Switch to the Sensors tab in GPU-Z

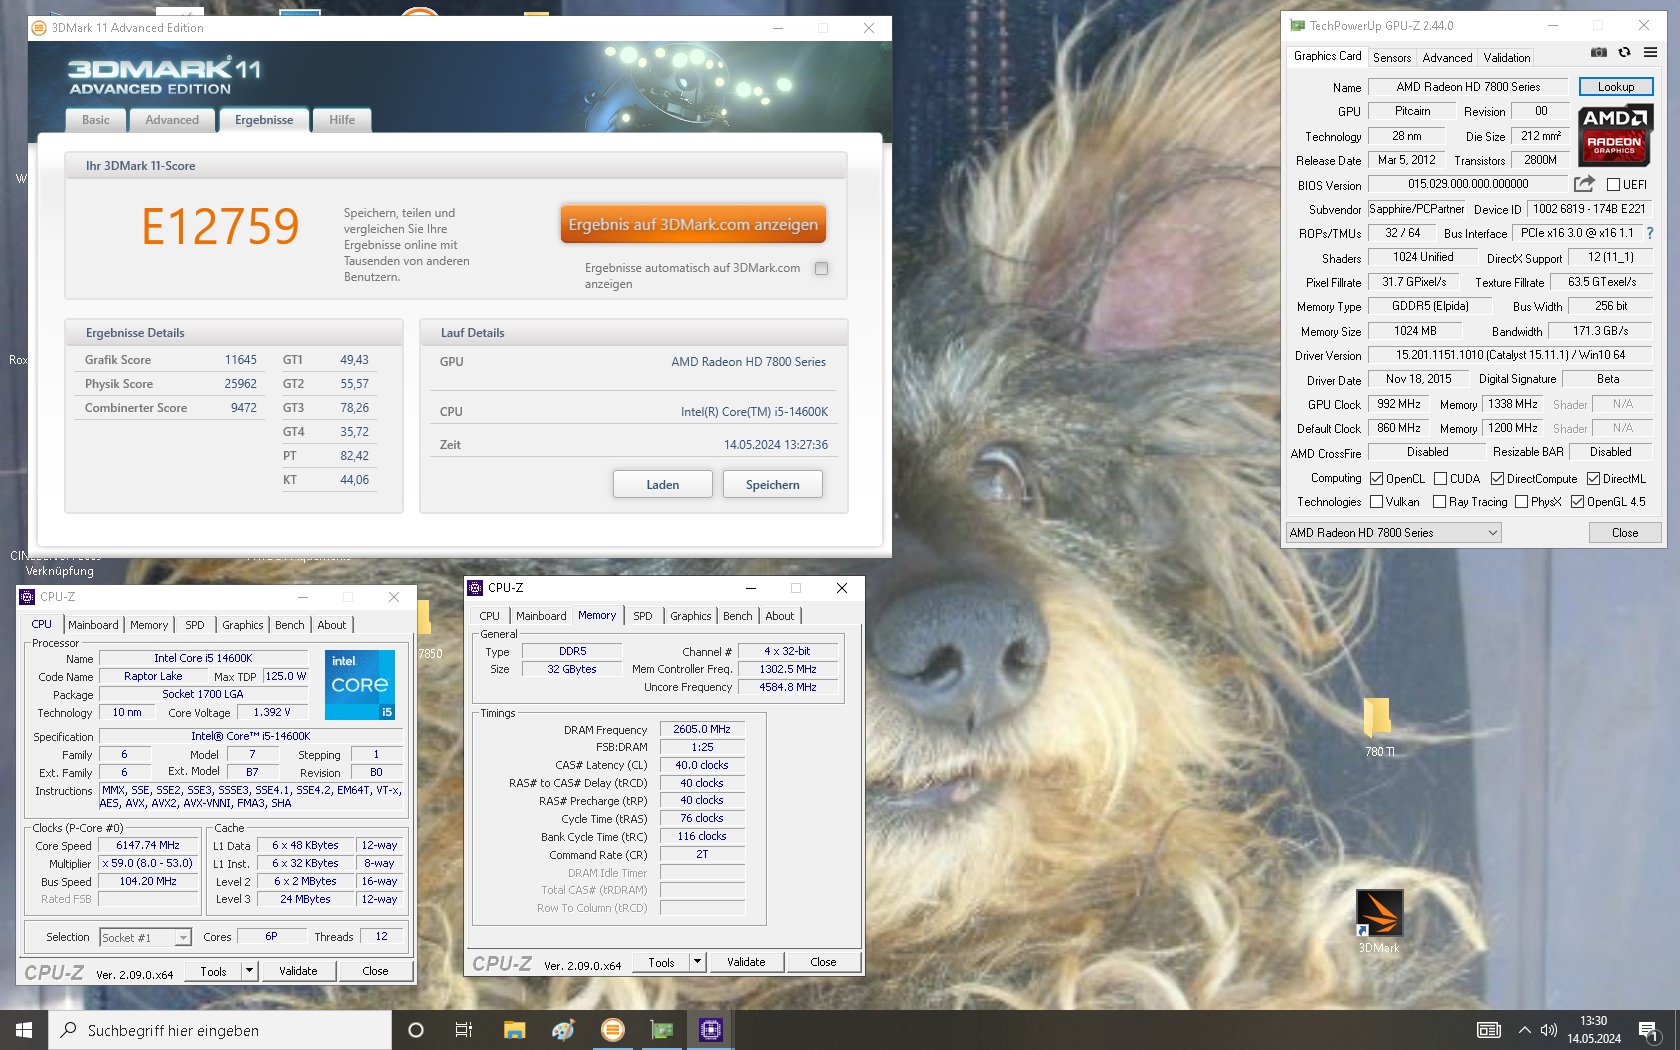(1392, 58)
